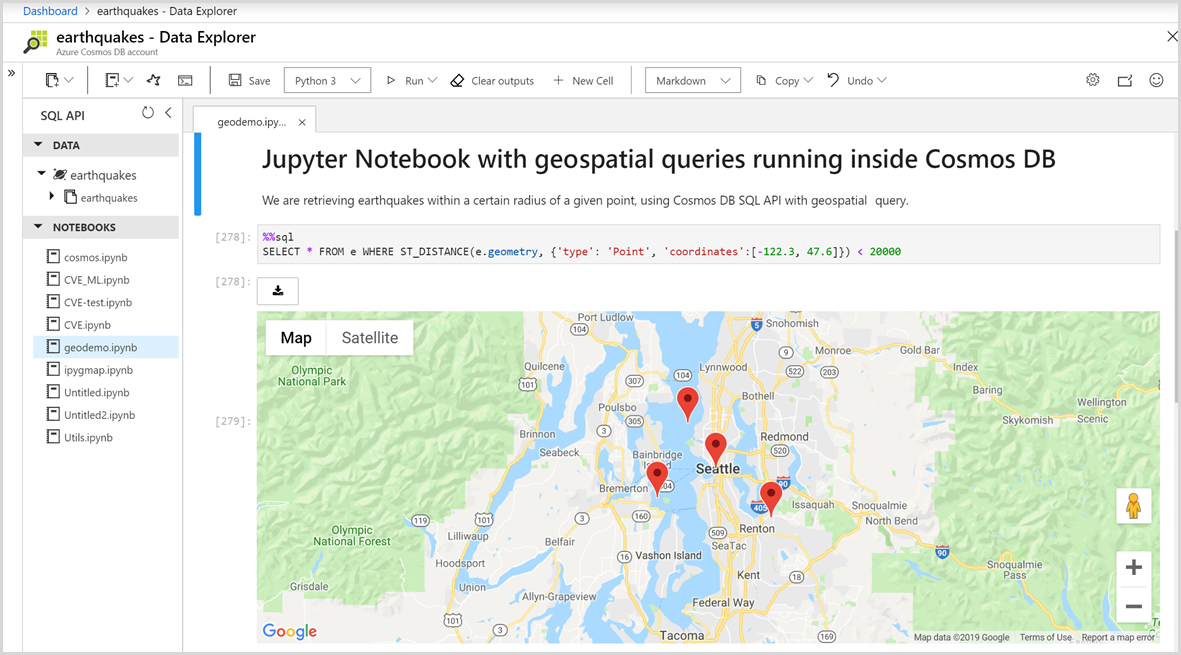This screenshot has width=1181, height=655.
Task: Open the new container dropdown arrow
Action: click(69, 80)
